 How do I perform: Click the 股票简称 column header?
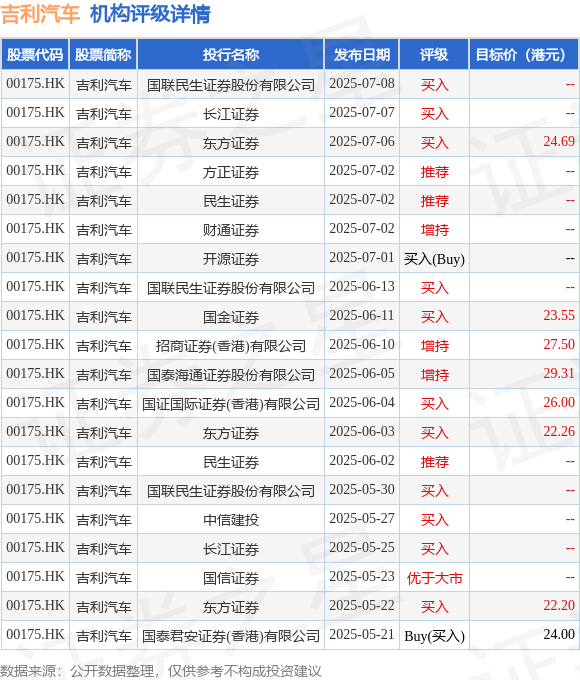103,55
